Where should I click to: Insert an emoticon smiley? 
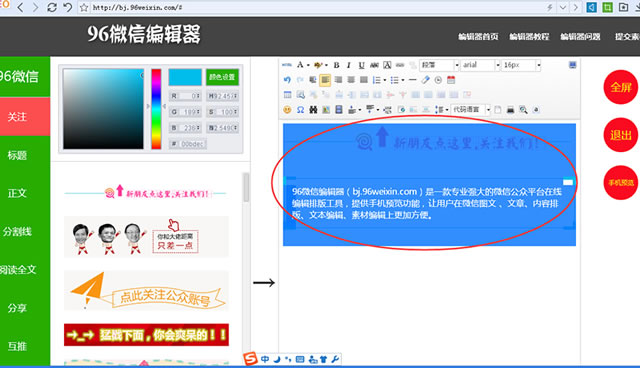[287, 110]
